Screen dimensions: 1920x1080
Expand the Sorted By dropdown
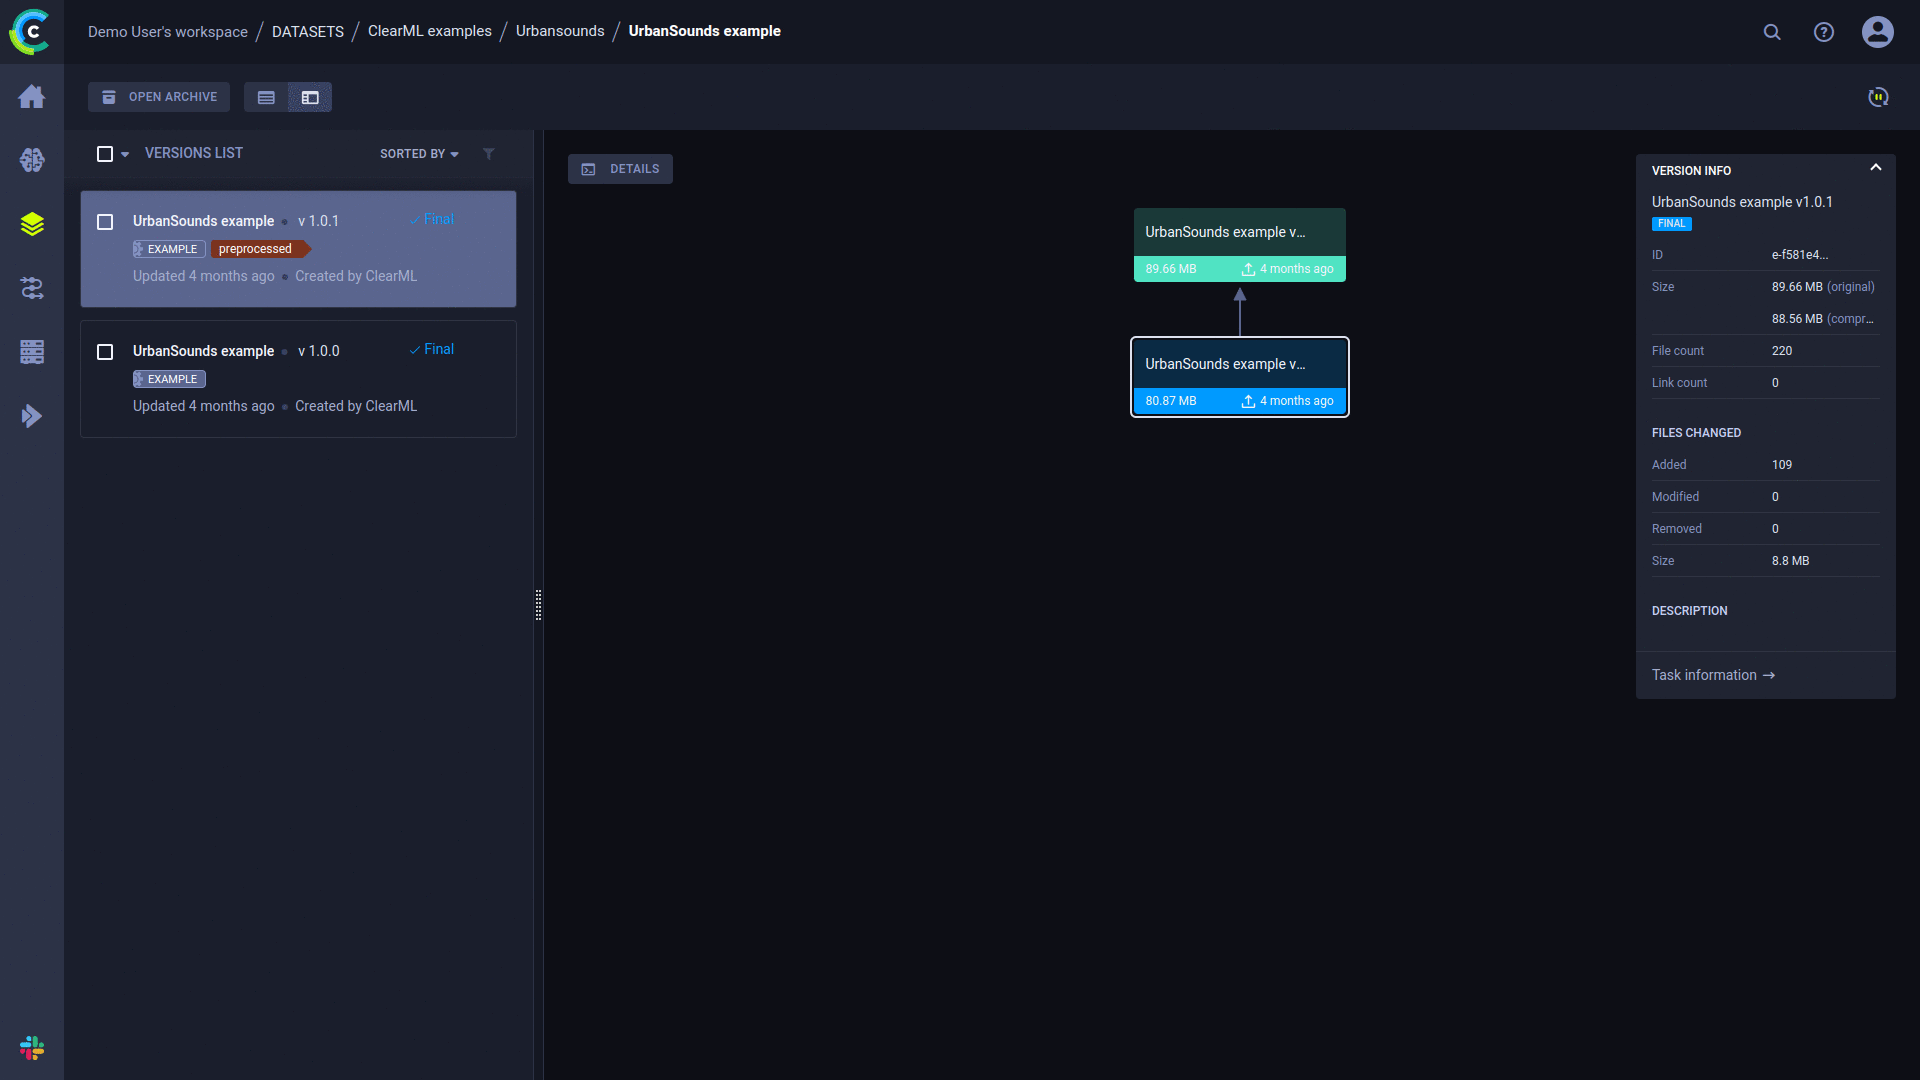419,154
